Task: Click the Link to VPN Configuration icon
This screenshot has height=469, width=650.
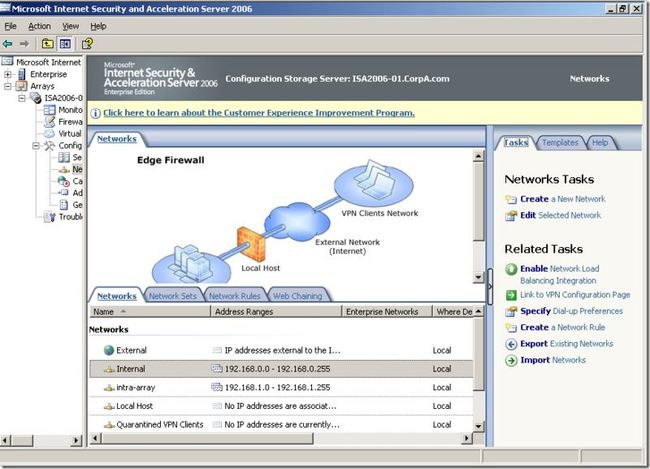Action: tap(511, 295)
